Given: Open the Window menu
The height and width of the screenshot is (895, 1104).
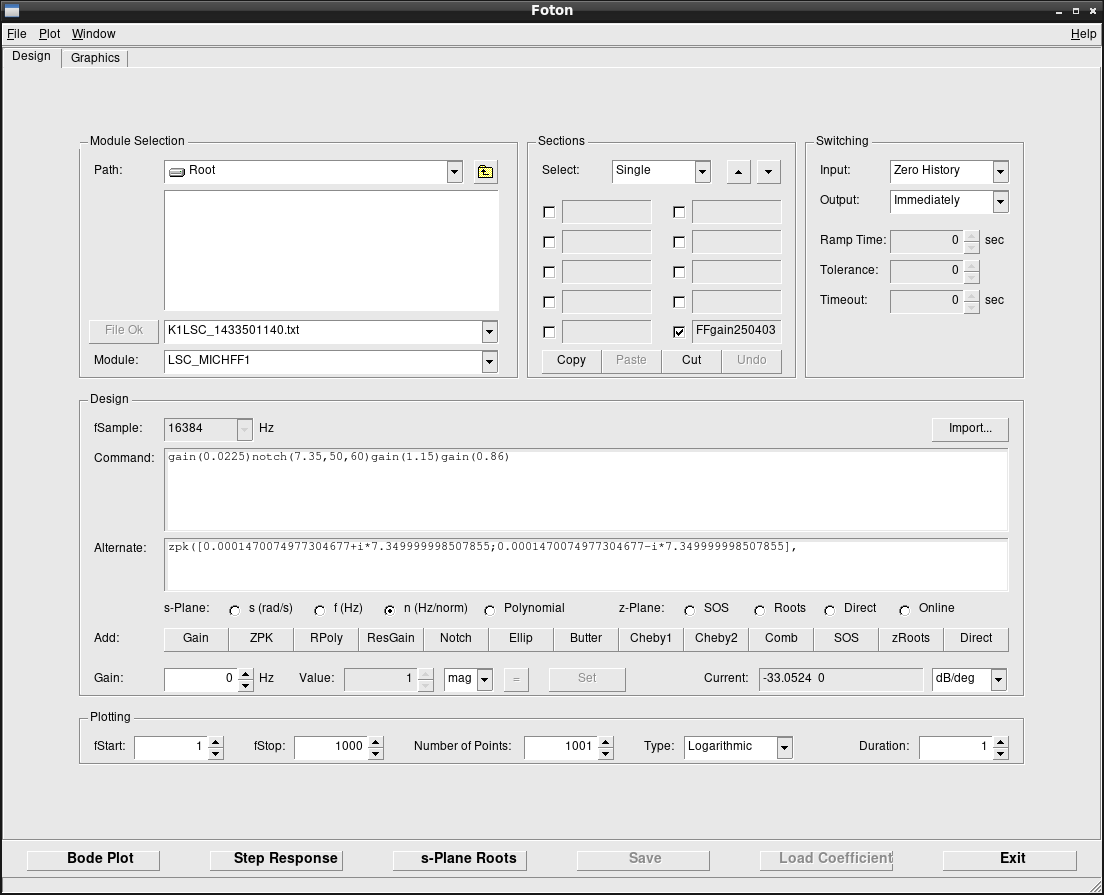Looking at the screenshot, I should click(x=94, y=34).
